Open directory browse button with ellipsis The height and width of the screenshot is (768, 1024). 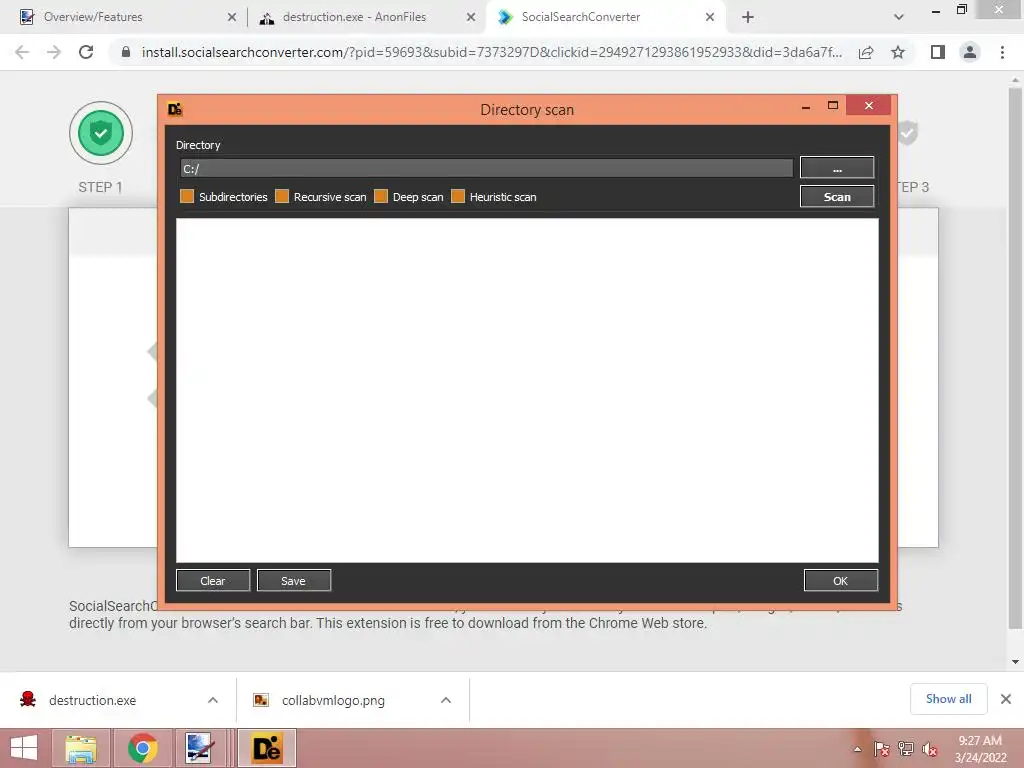[x=837, y=168]
